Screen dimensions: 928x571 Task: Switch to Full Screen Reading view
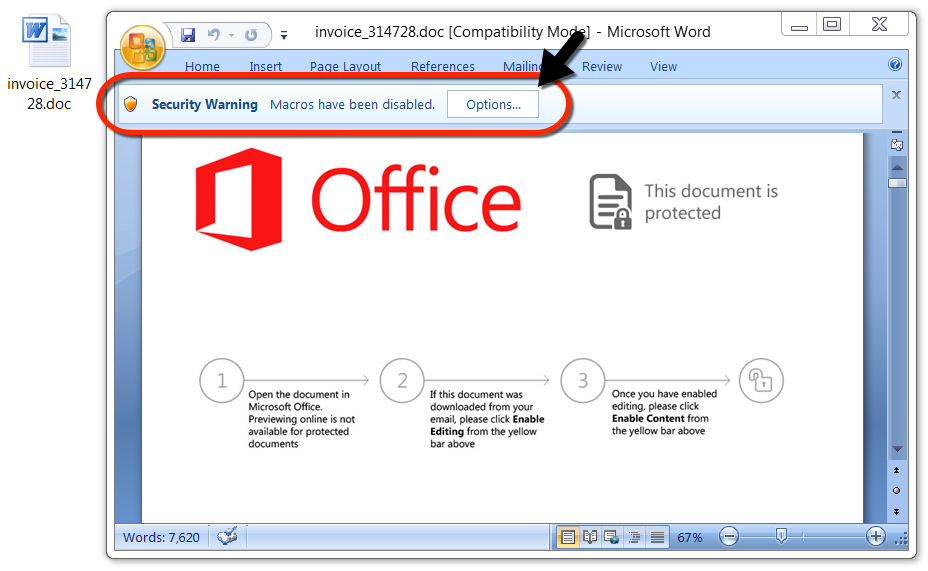[590, 537]
